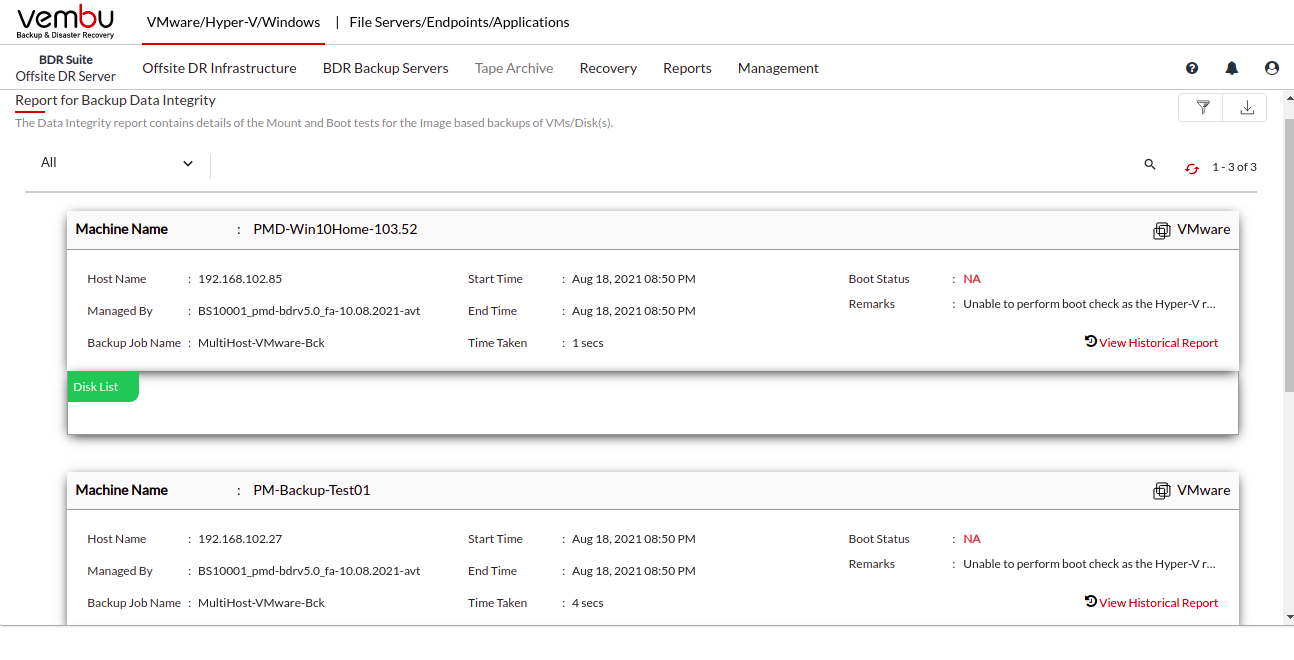Select machine name PMD-Win10Home-103.52
1294x660 pixels.
click(335, 229)
